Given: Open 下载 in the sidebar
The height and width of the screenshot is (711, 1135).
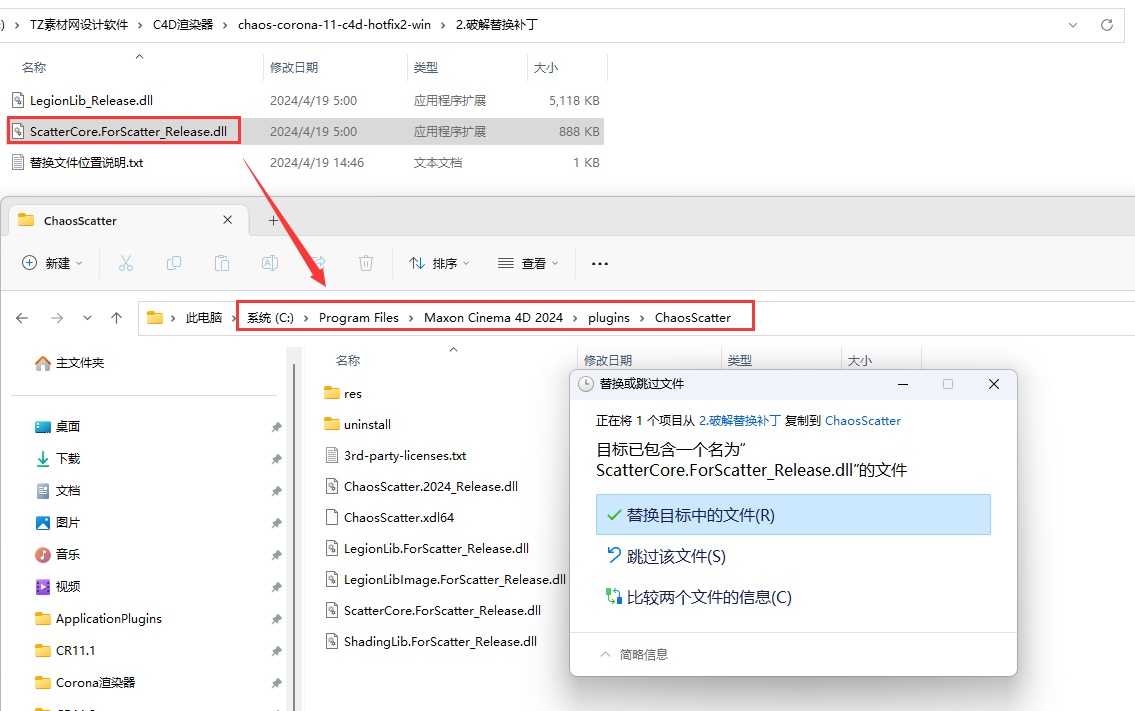Looking at the screenshot, I should (58, 458).
